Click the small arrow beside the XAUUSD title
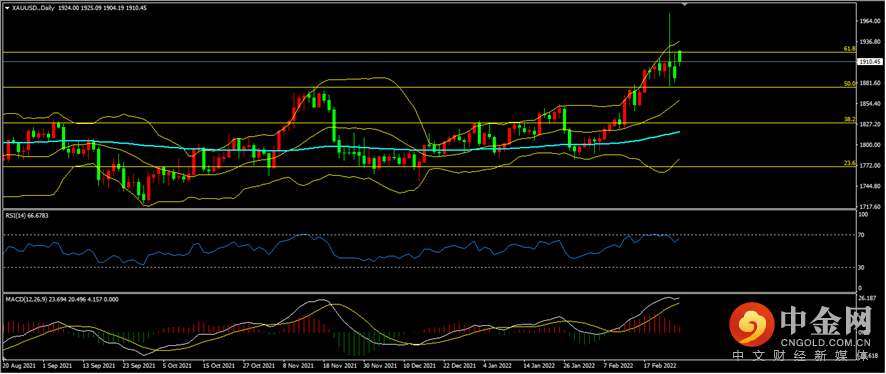The height and width of the screenshot is (374, 886). click(x=6, y=8)
